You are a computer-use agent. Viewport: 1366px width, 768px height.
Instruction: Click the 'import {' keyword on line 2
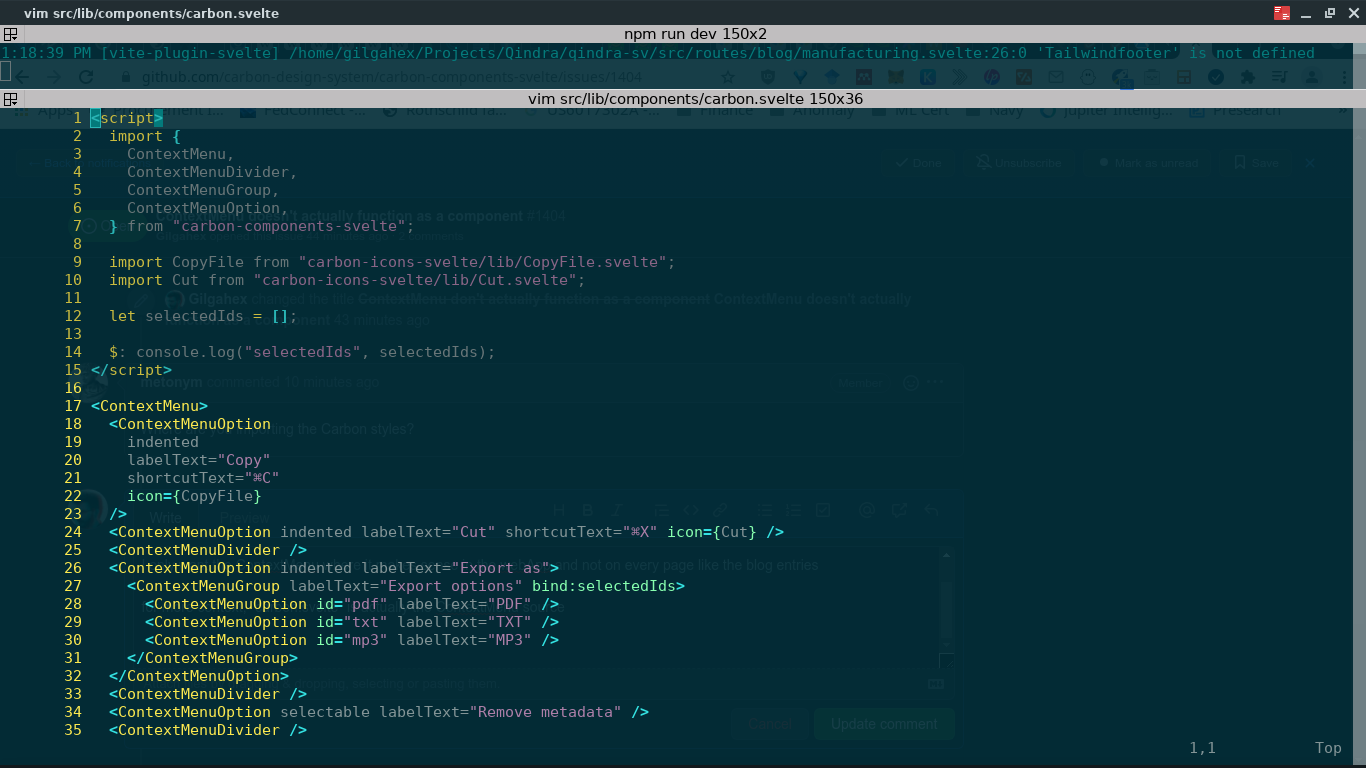click(x=145, y=136)
